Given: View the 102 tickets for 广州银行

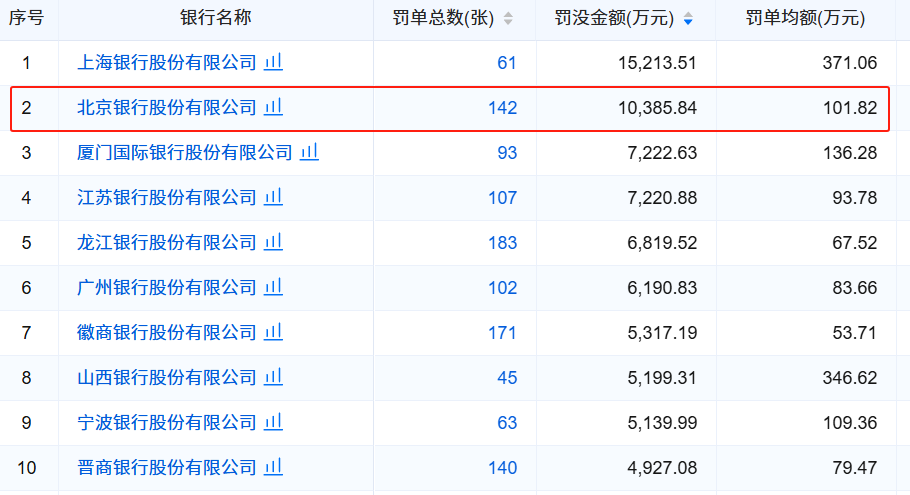Looking at the screenshot, I should click(x=503, y=288).
